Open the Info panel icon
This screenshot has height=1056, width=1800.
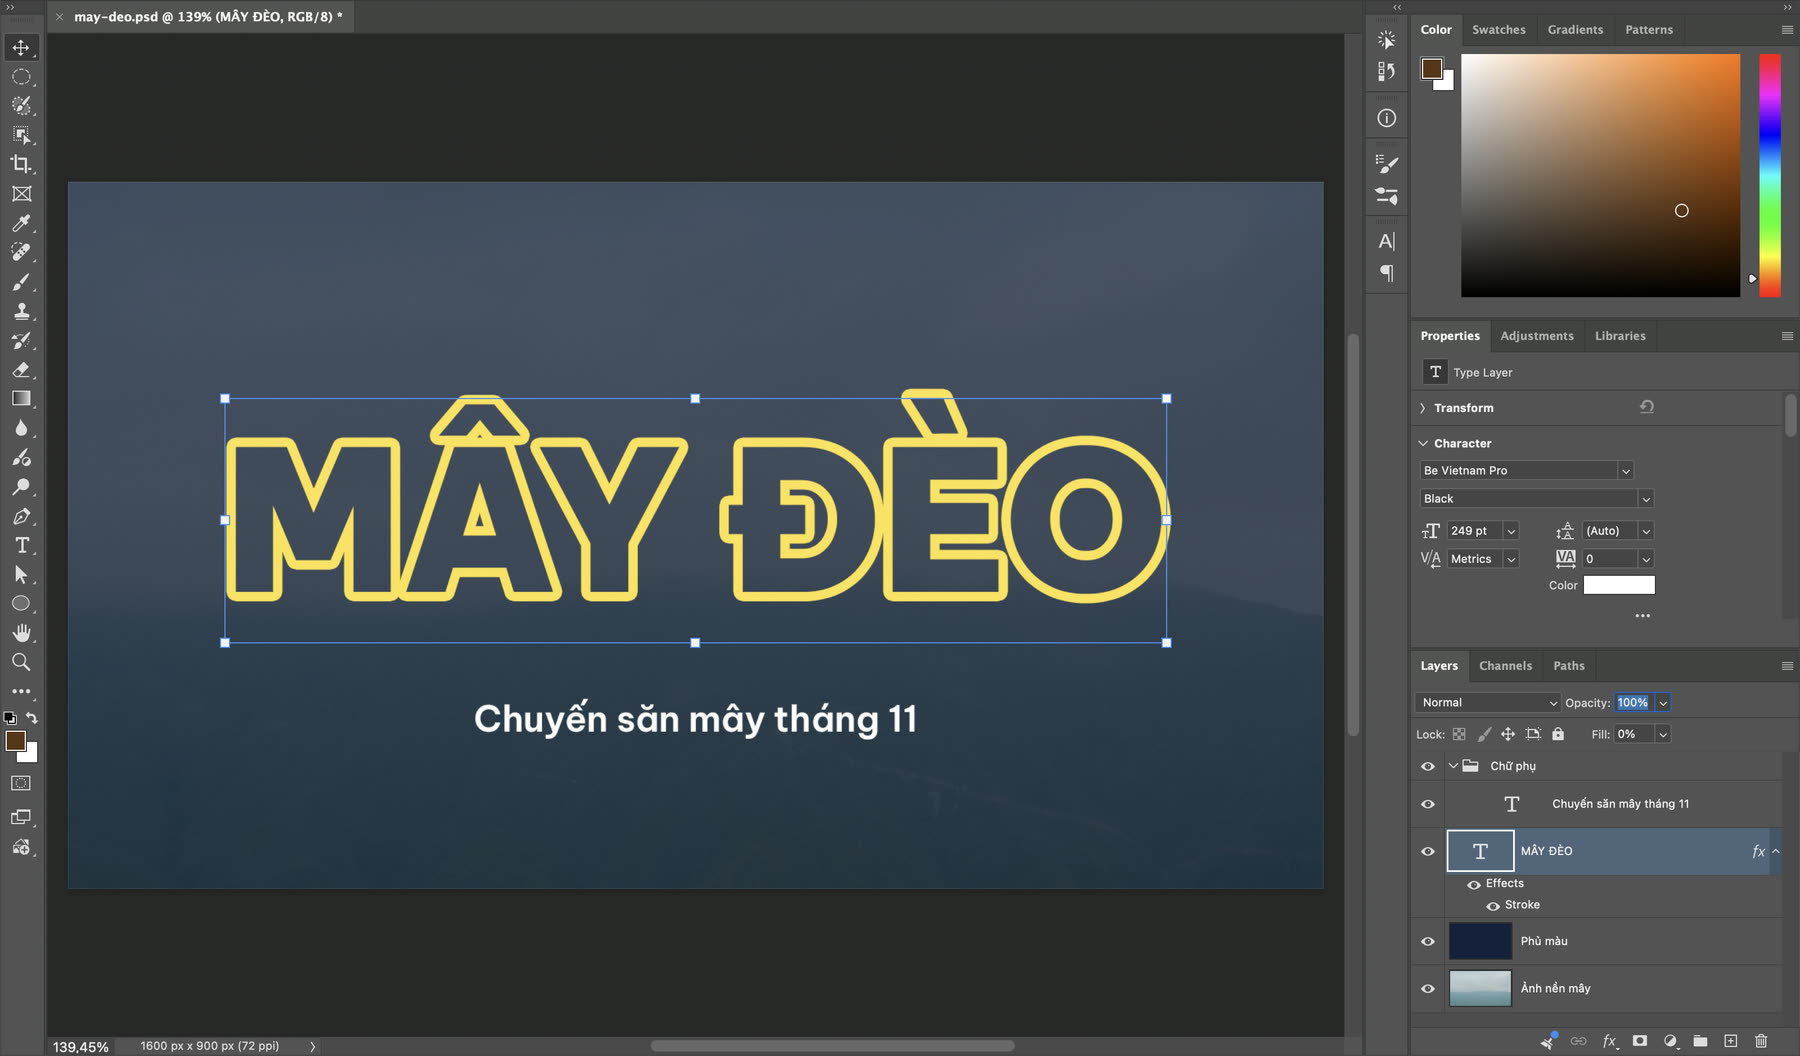tap(1386, 118)
